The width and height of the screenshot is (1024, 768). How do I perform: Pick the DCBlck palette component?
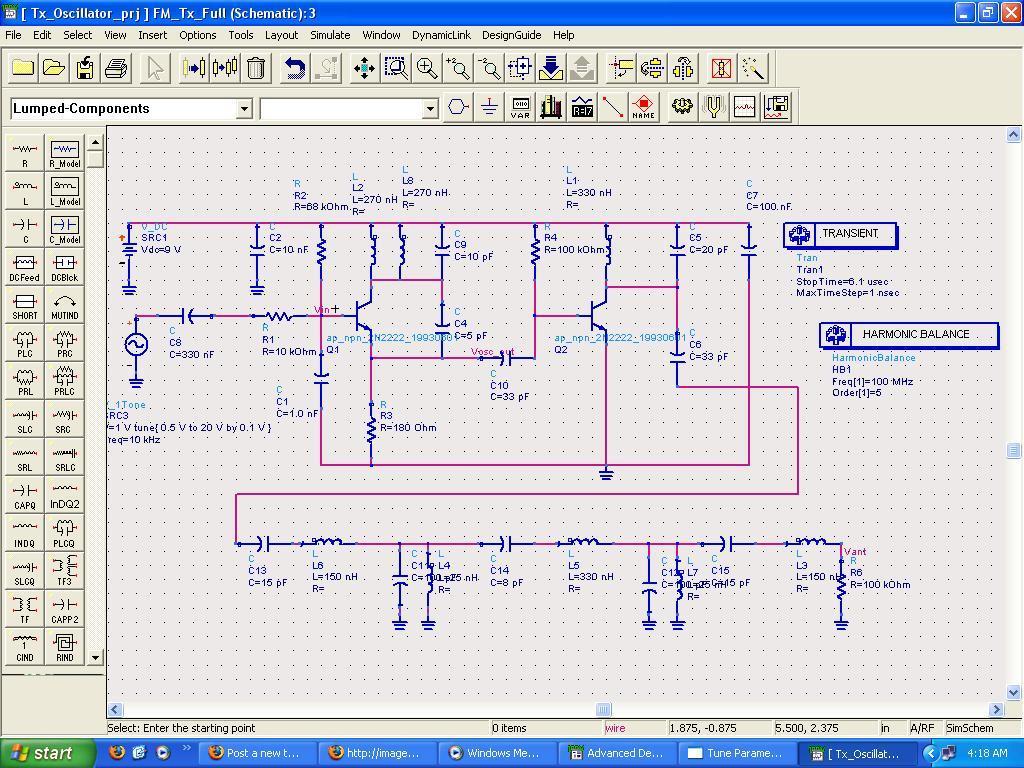point(65,266)
